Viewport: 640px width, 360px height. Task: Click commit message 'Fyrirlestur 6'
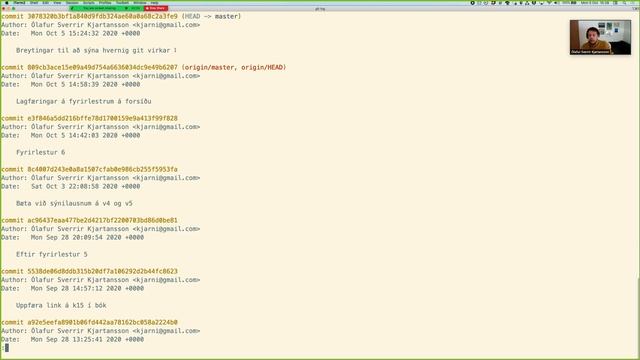tap(40, 152)
